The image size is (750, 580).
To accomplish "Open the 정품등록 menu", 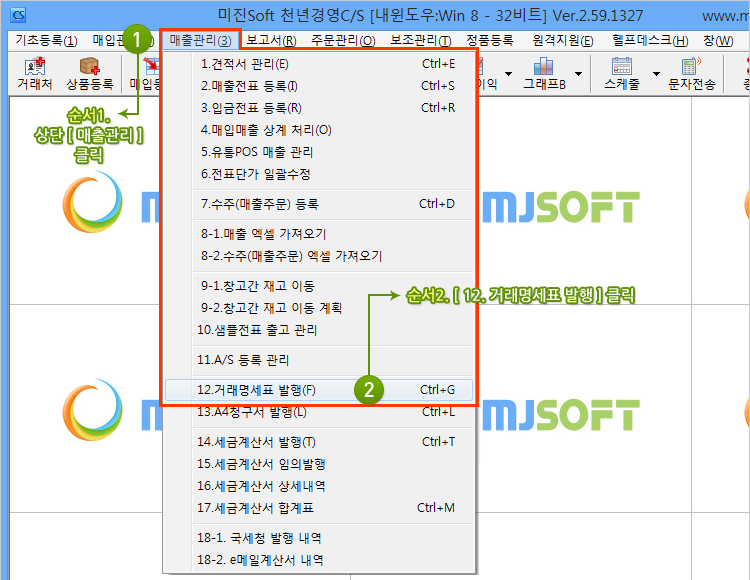I will point(490,40).
